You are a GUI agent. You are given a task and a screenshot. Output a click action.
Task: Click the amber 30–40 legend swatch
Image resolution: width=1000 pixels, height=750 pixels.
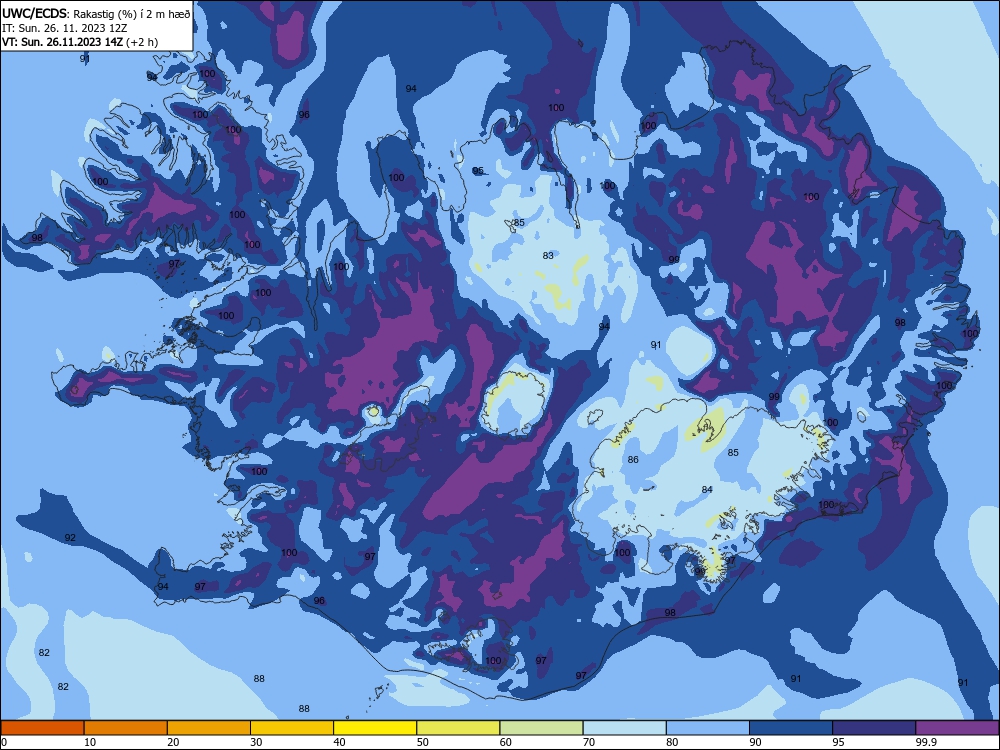click(292, 728)
